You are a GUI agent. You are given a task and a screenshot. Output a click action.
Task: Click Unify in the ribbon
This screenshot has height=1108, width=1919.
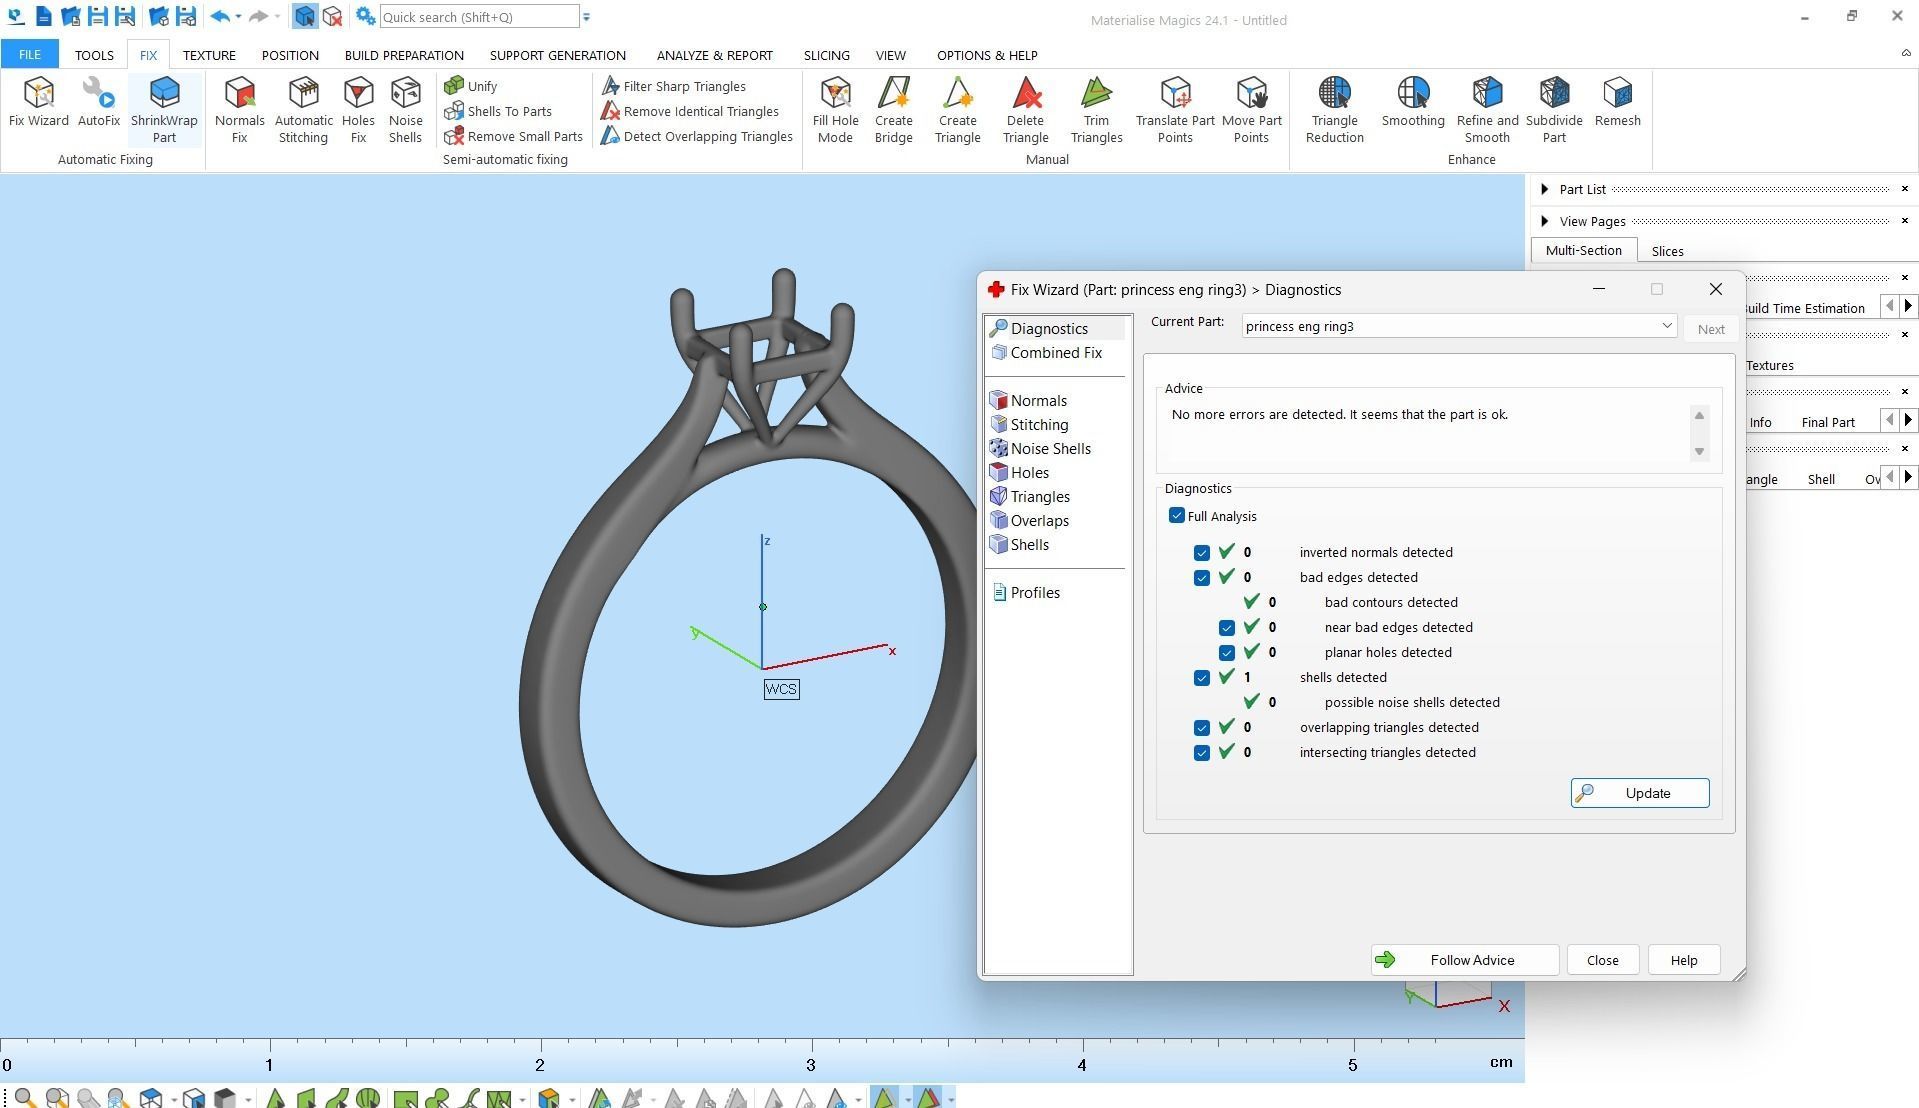471,86
